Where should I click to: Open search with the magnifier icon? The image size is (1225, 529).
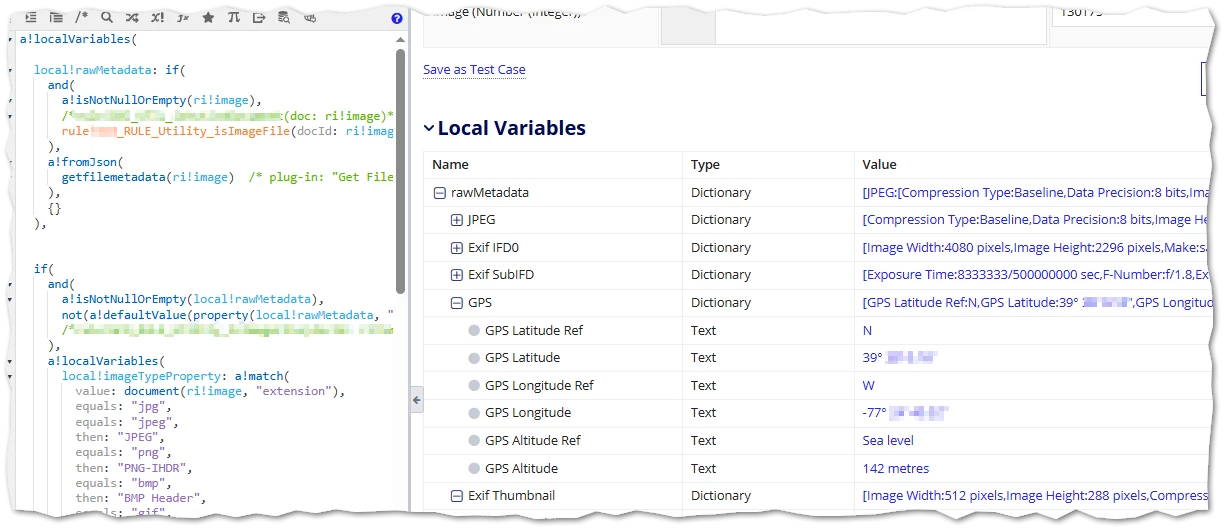click(107, 18)
